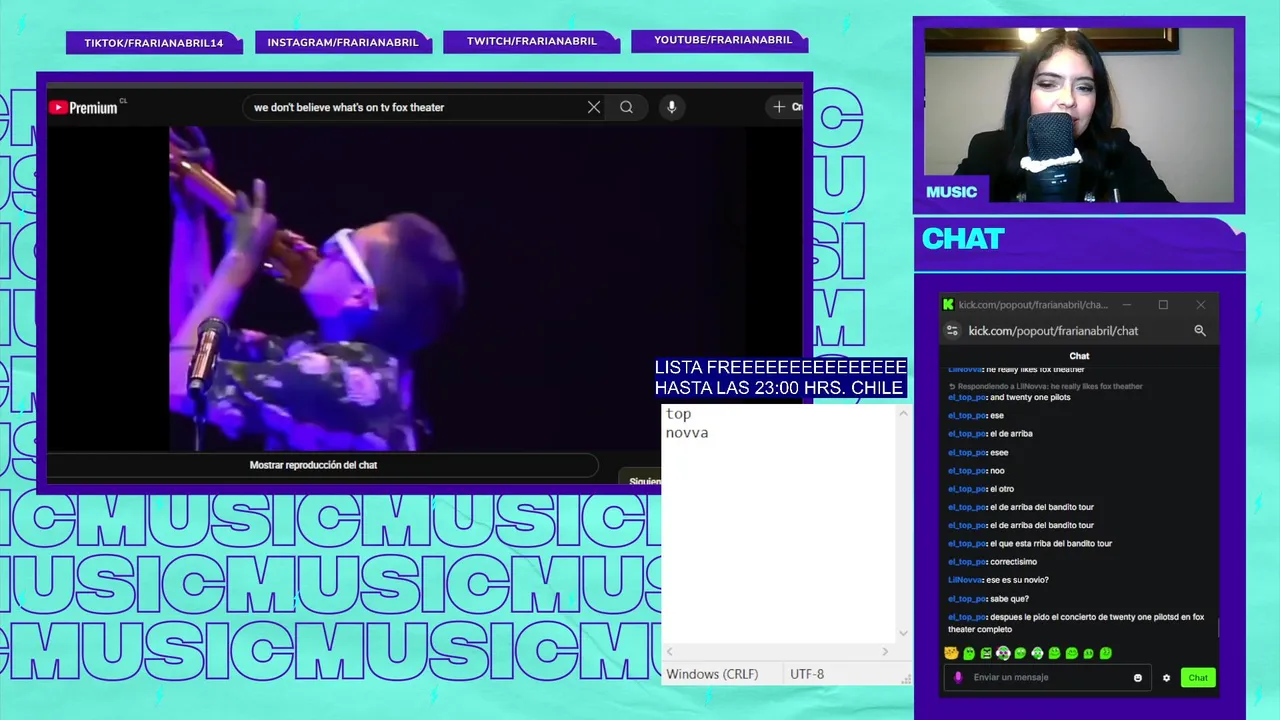Click the zoom magnifier in Kick address bar
This screenshot has width=1280, height=720.
[x=1200, y=331]
